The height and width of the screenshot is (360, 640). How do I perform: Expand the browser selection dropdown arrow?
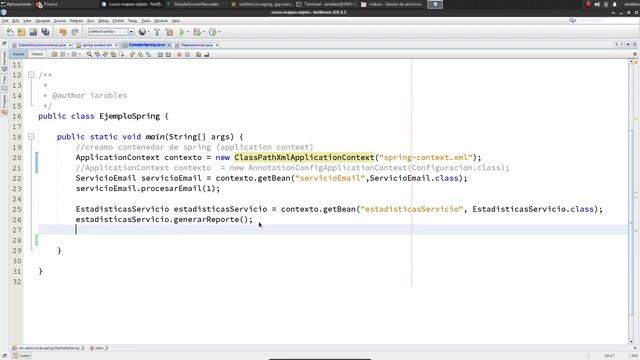(x=149, y=32)
